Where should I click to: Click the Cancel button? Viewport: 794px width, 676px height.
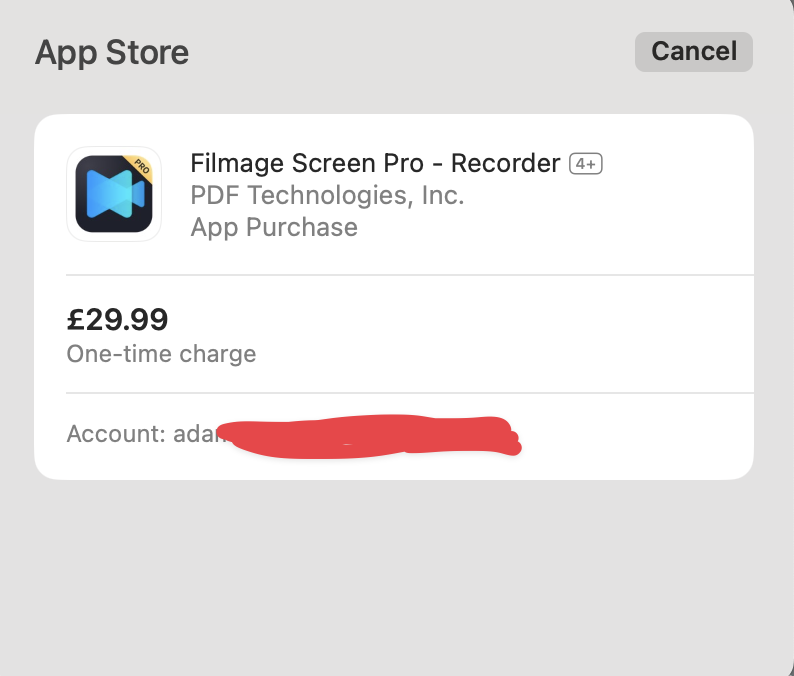[693, 51]
